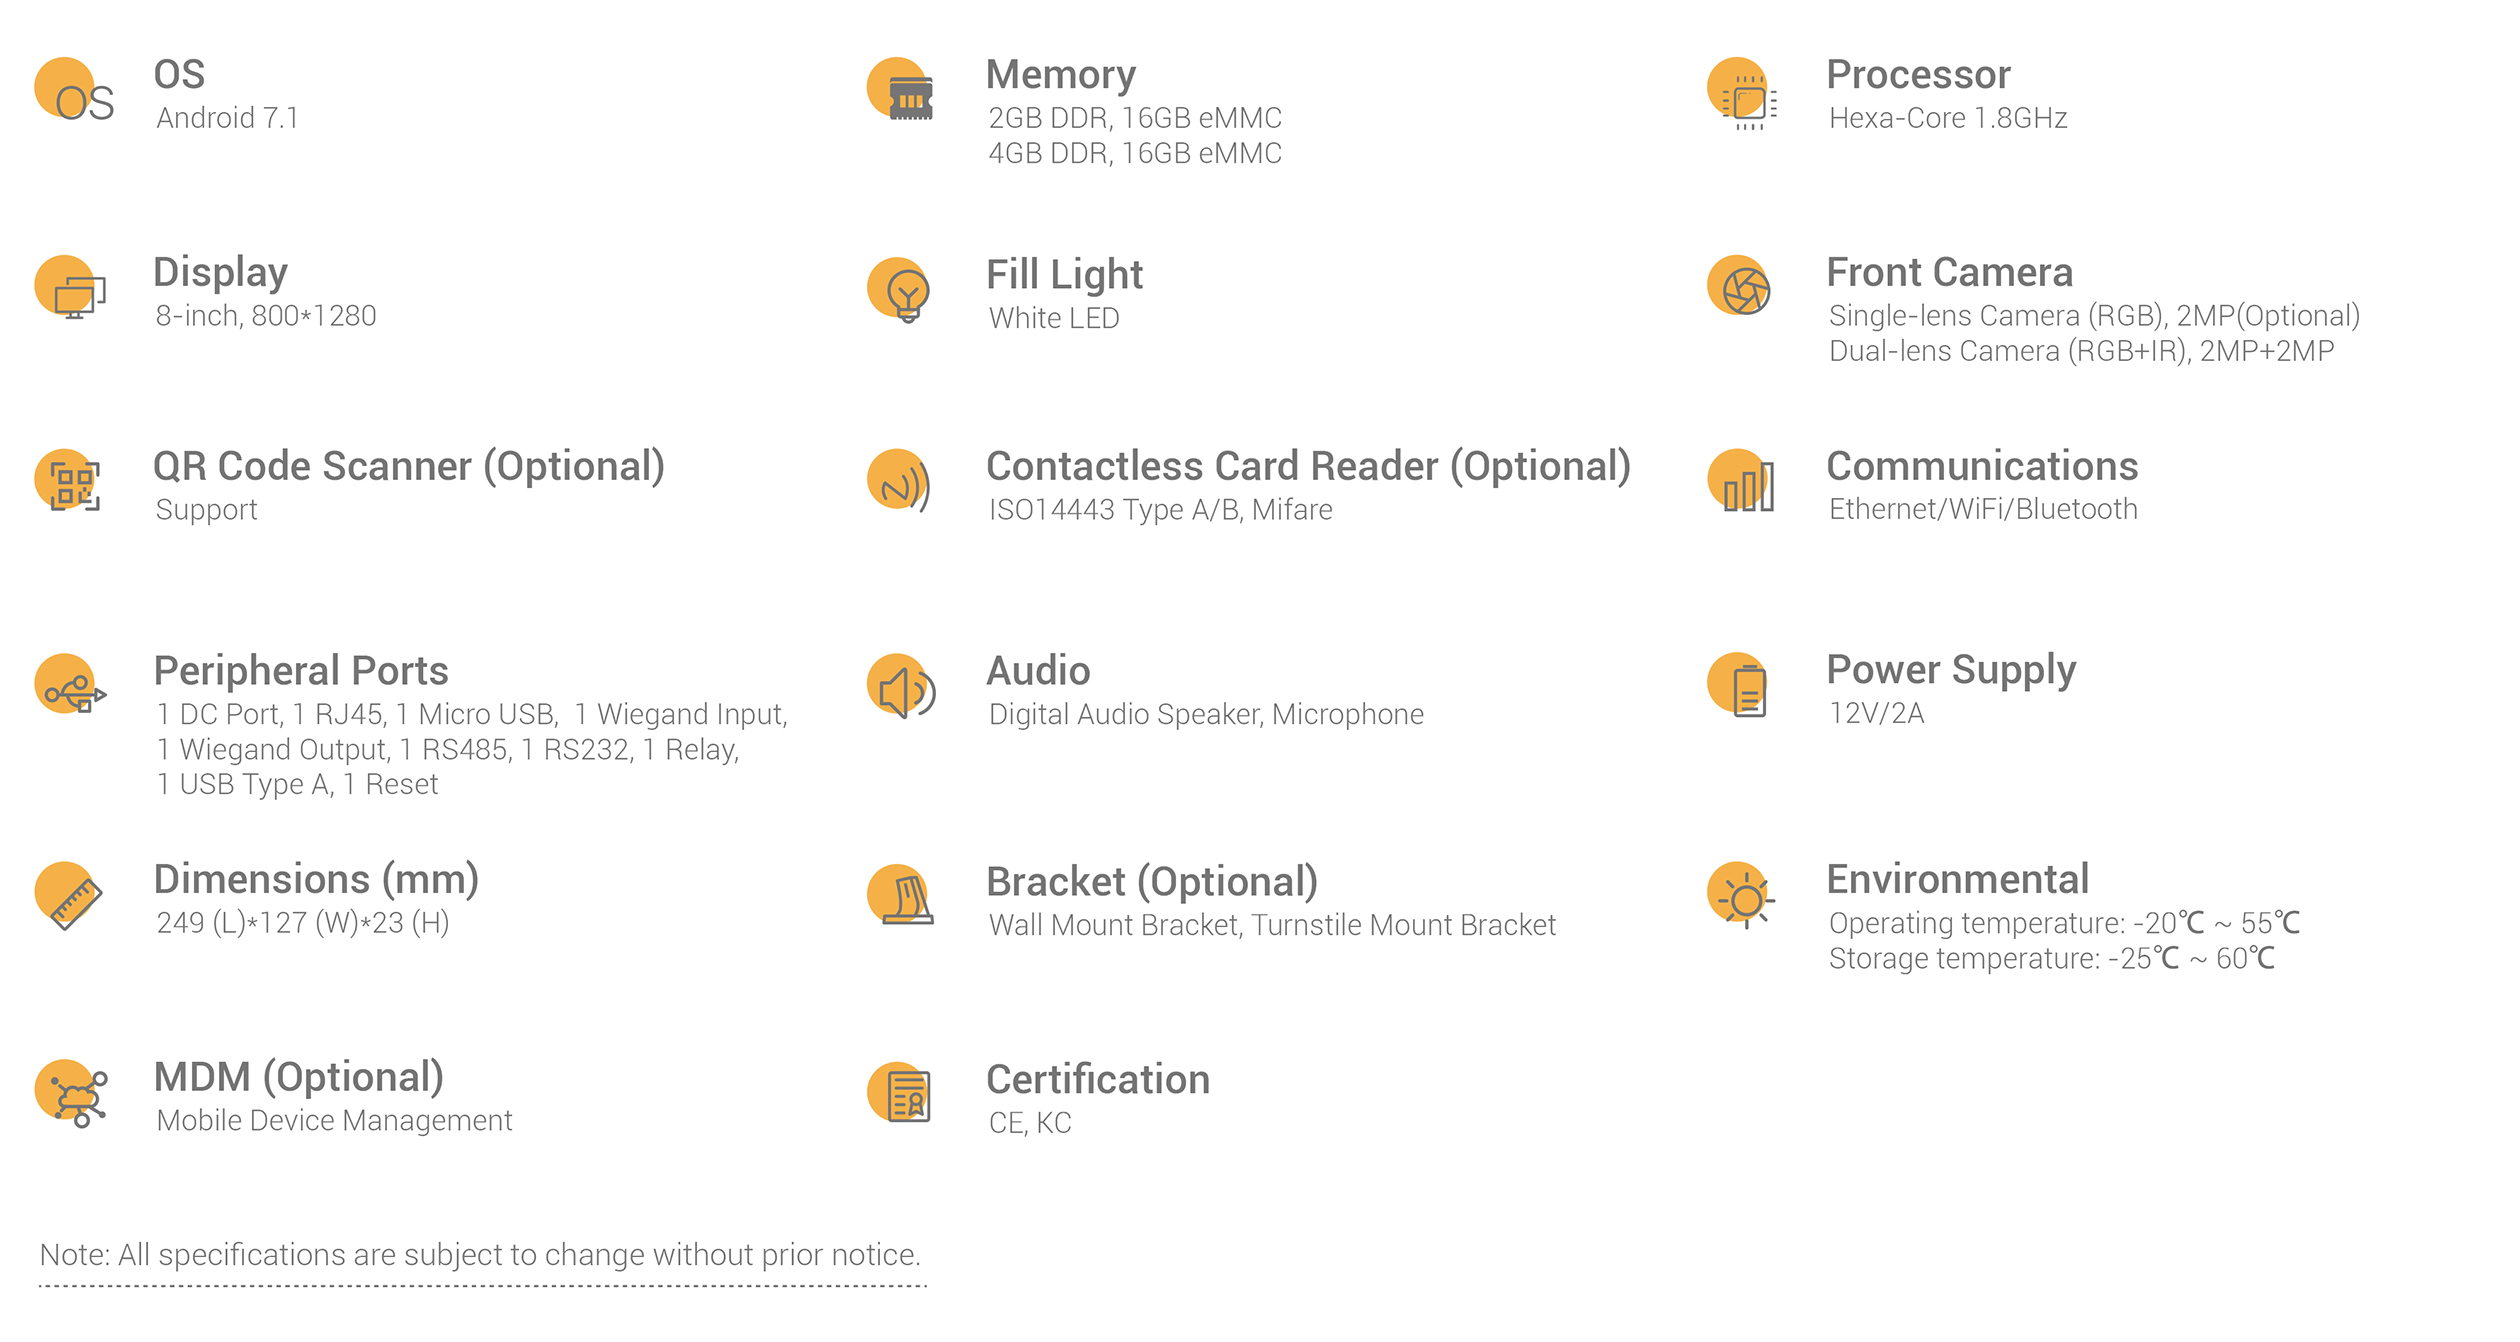Click the OS icon
The height and width of the screenshot is (1342, 2520).
click(74, 91)
